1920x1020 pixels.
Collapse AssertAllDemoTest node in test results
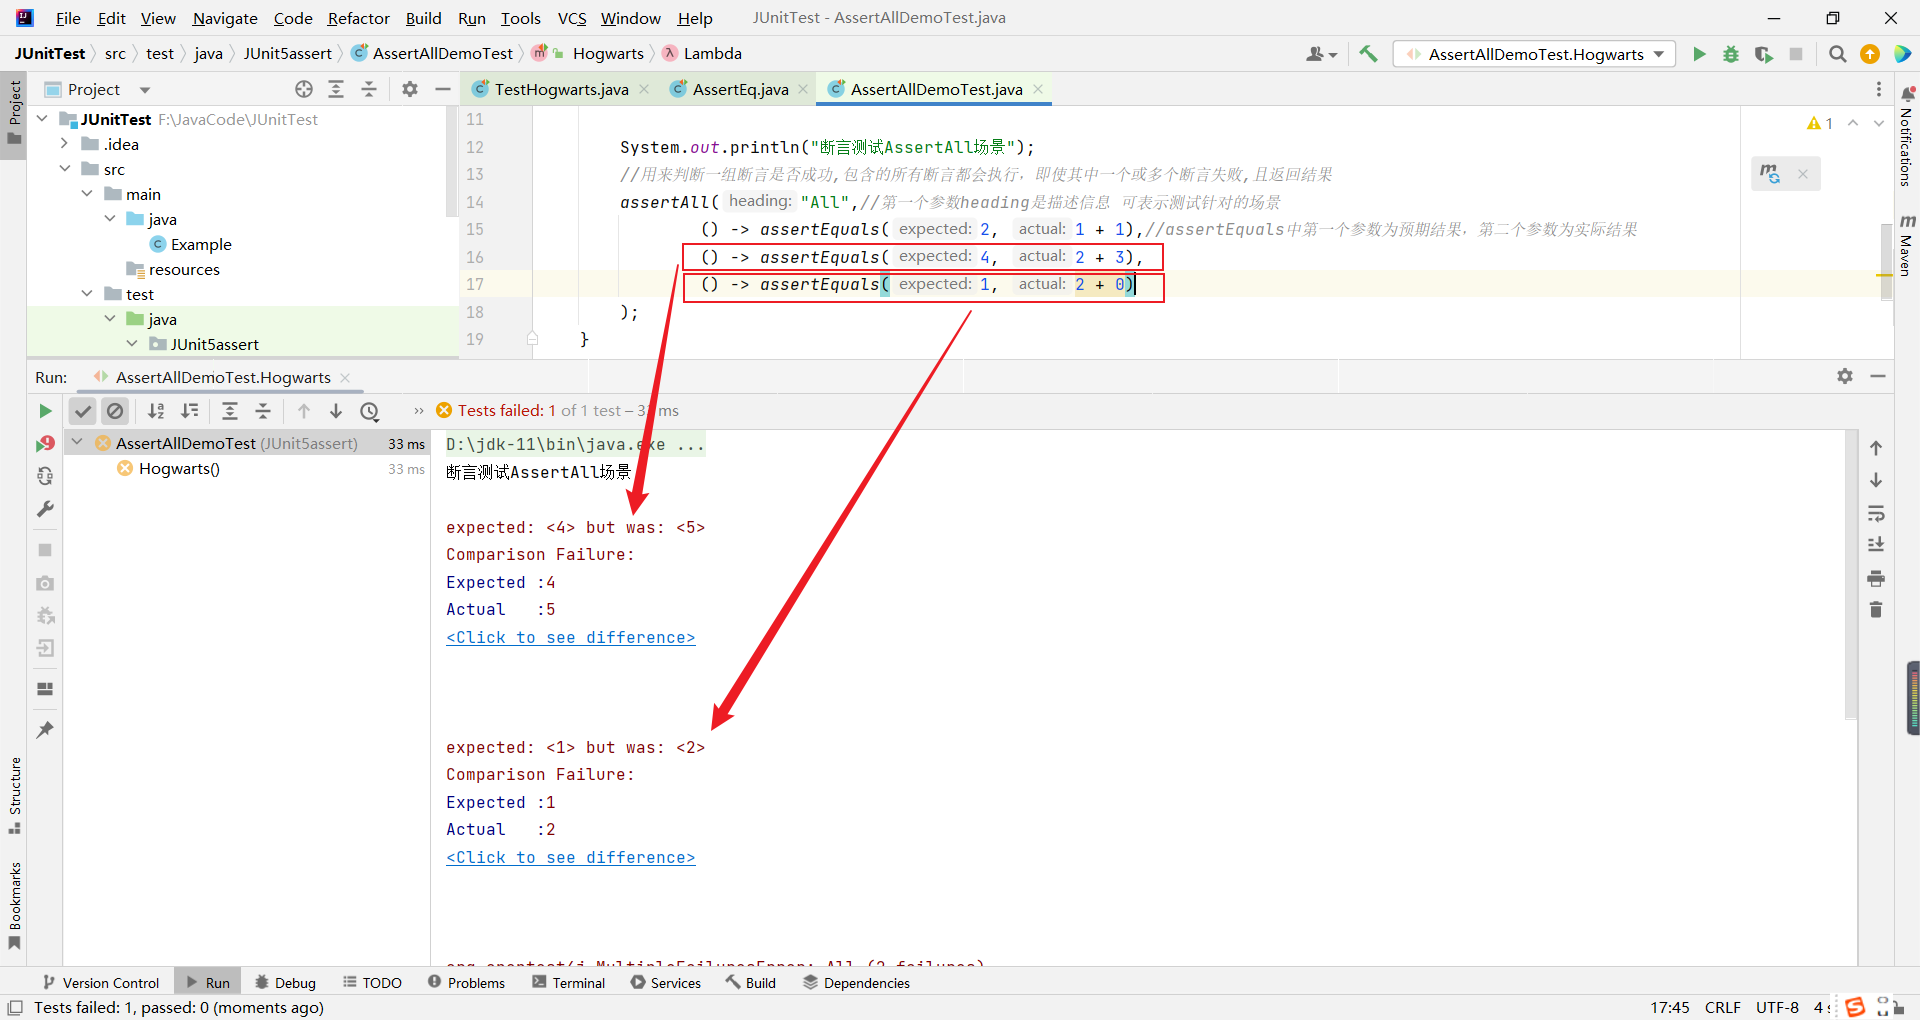78,442
